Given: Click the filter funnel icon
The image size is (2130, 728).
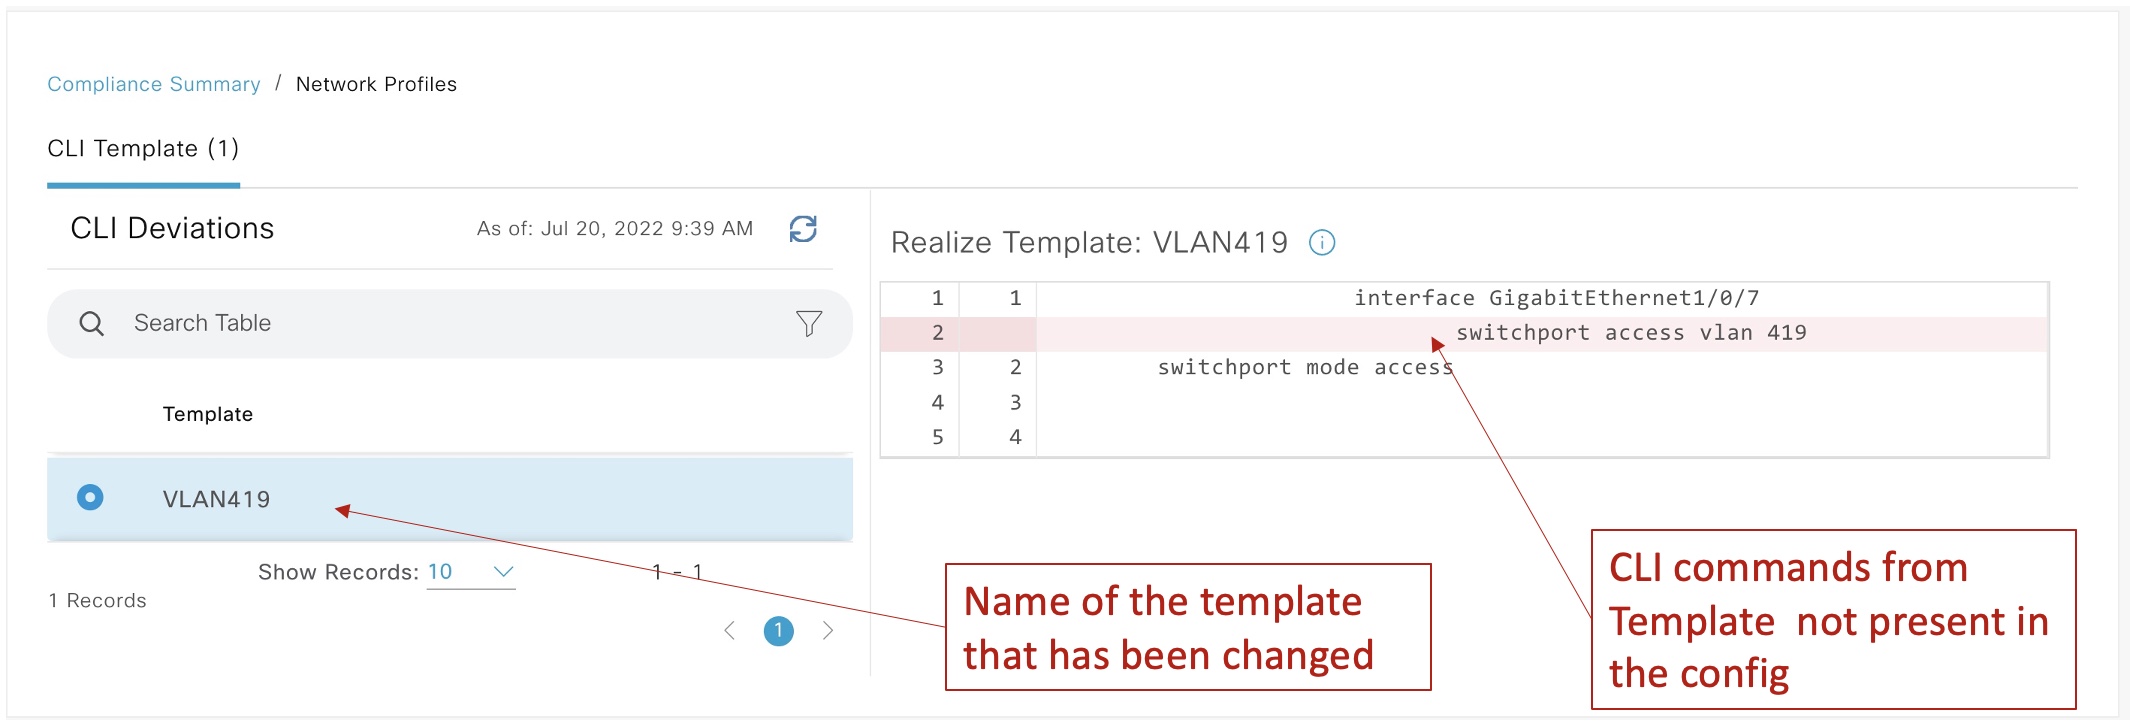Looking at the screenshot, I should 809,323.
